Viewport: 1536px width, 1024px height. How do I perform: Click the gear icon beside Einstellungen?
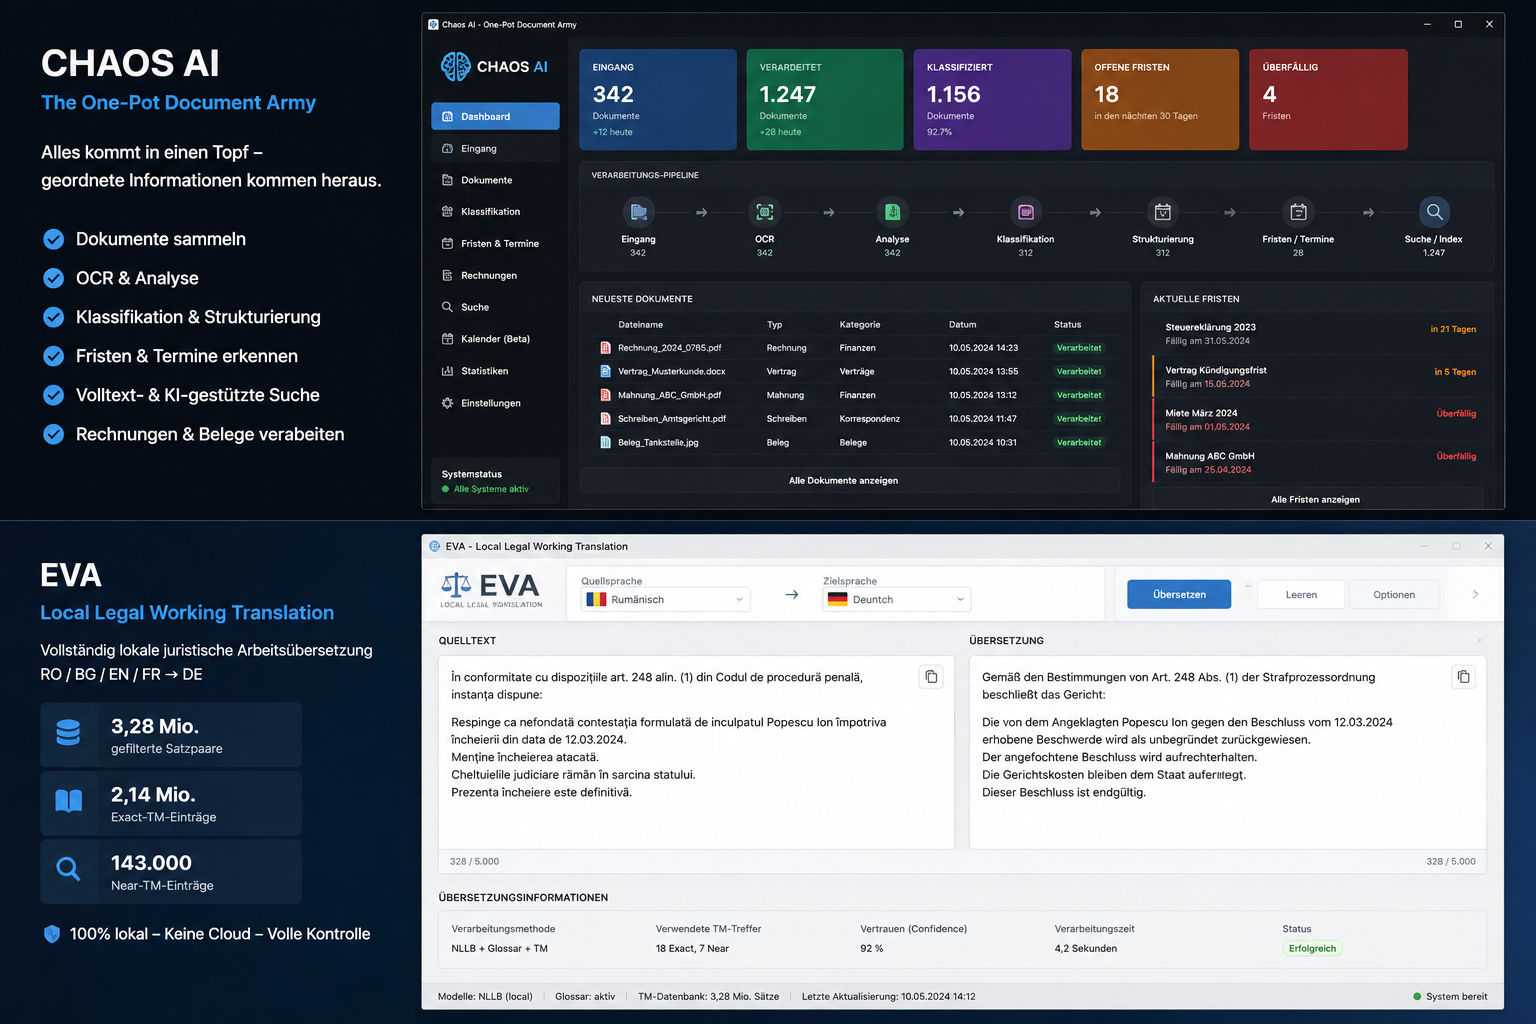(x=447, y=403)
